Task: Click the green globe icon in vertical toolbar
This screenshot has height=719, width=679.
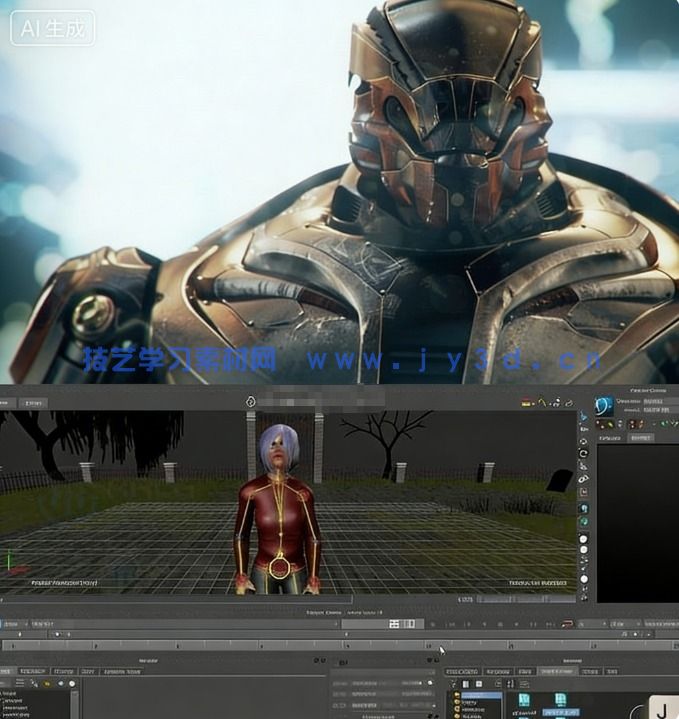Action: tap(584, 522)
